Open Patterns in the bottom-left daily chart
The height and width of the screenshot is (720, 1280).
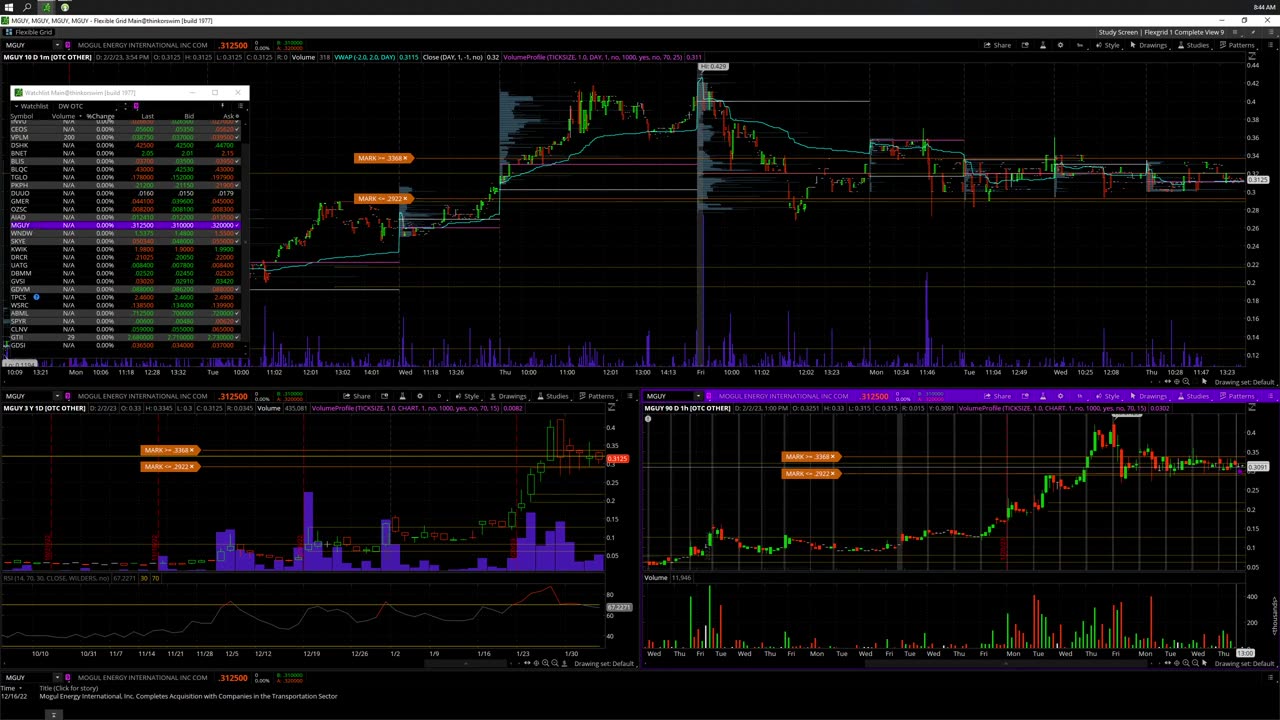pos(595,396)
